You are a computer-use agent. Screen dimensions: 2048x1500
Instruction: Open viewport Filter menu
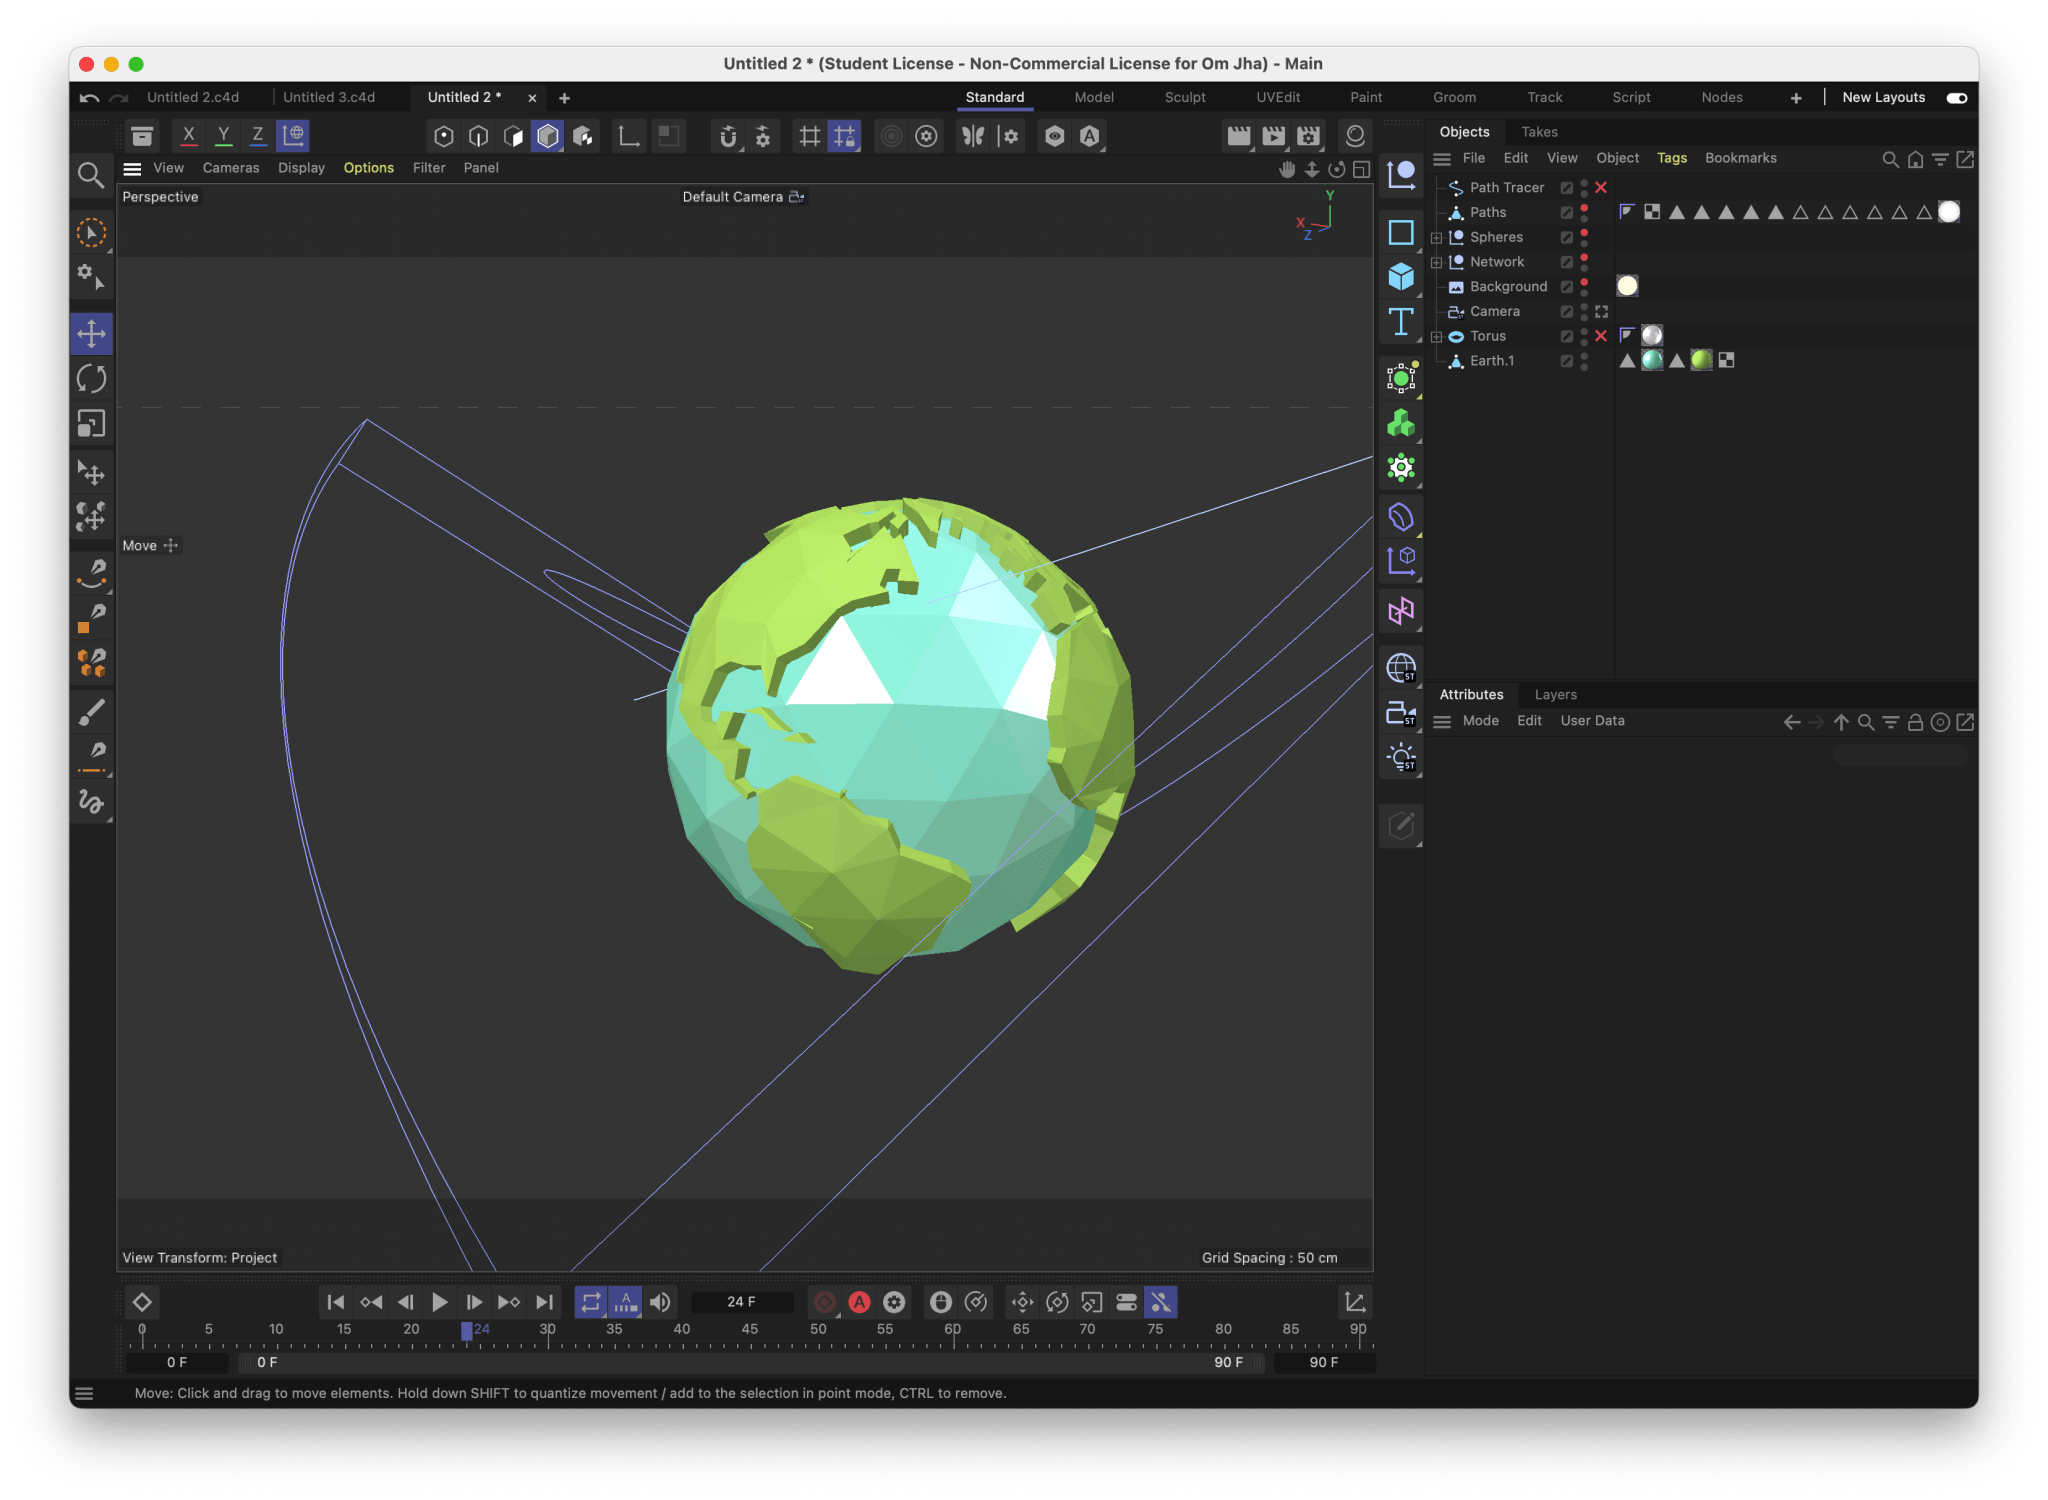pos(429,168)
